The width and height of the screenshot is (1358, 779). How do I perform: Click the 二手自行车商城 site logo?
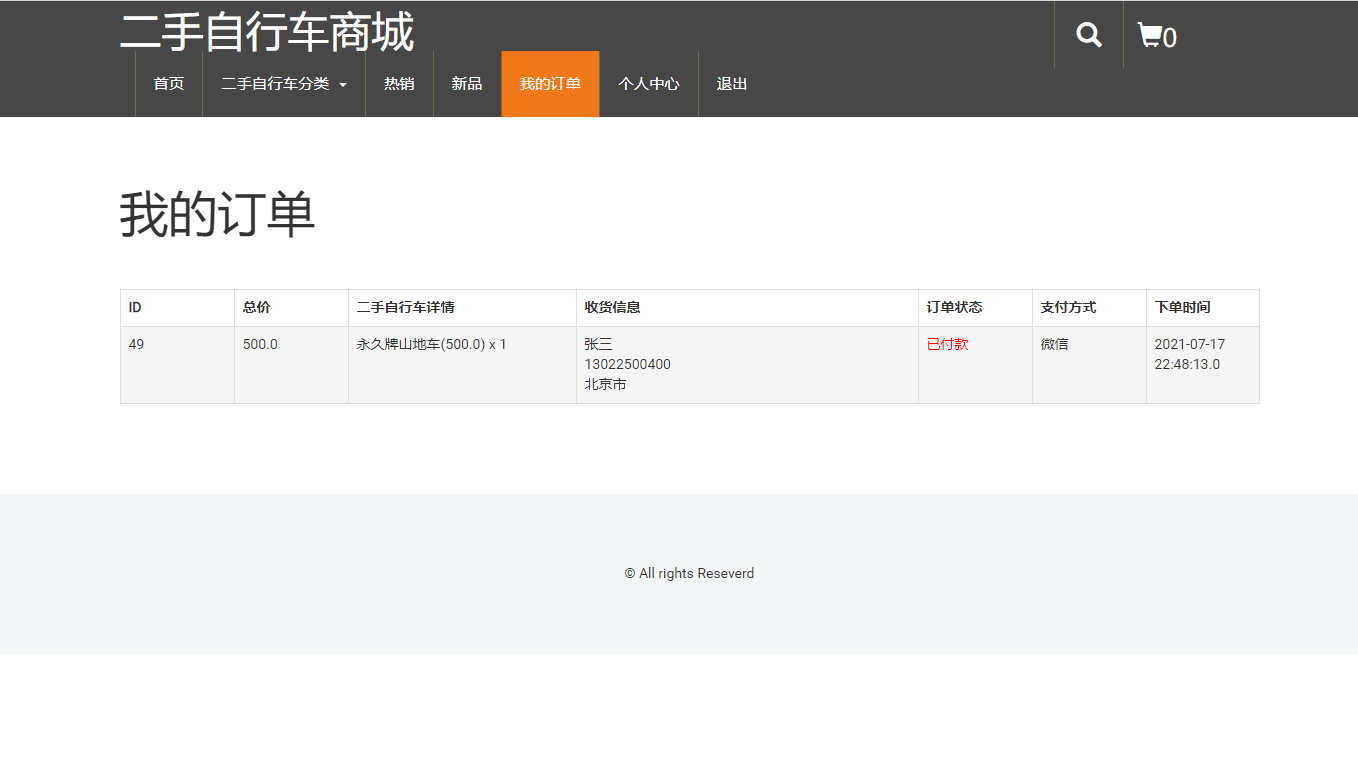268,31
